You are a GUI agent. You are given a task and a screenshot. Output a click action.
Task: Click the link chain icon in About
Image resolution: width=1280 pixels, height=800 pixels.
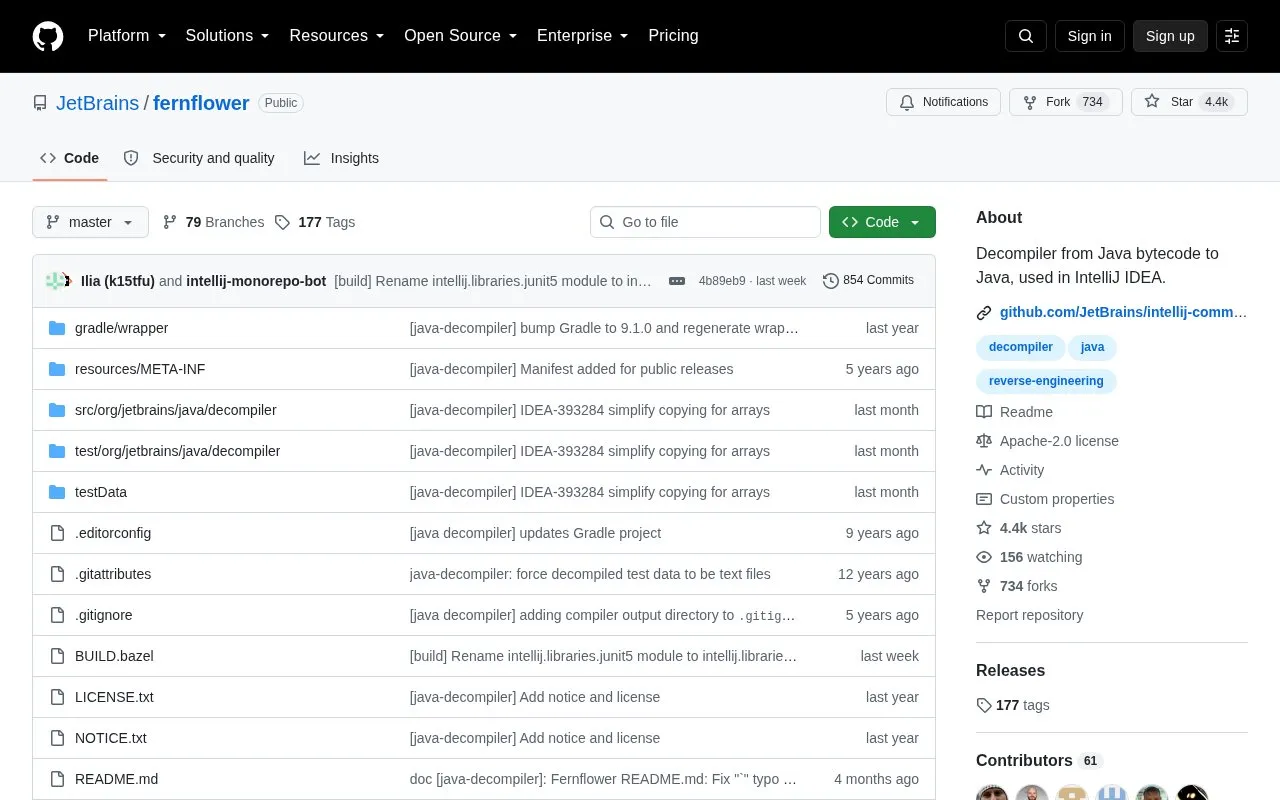(984, 313)
